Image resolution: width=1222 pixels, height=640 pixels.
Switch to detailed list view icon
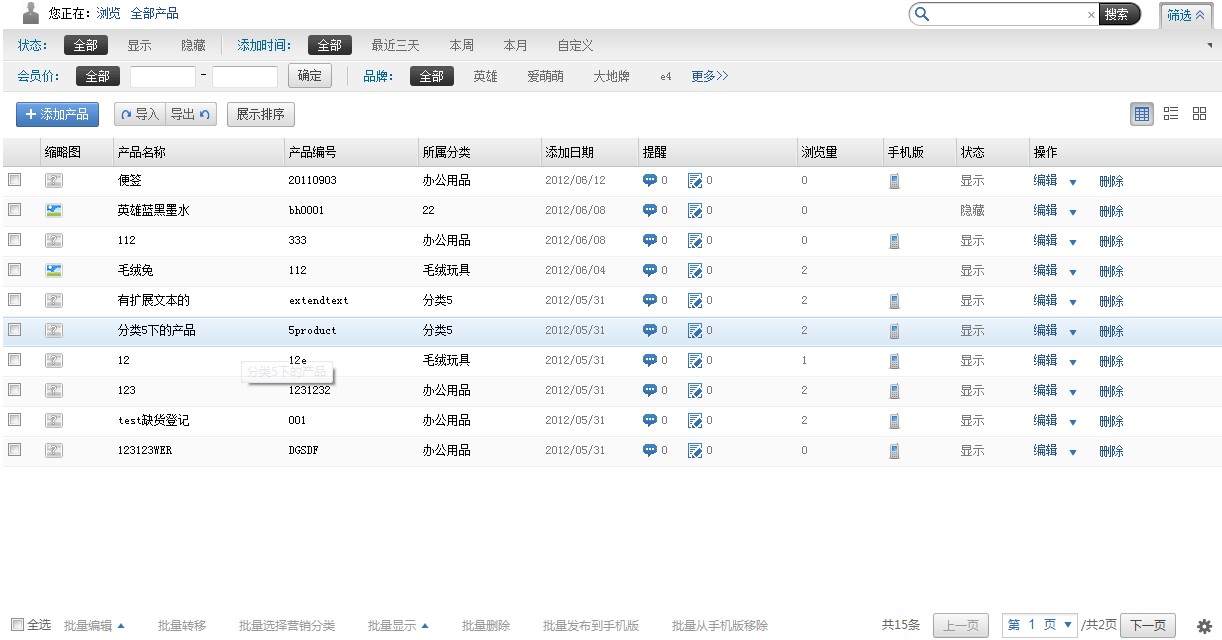pyautogui.click(x=1171, y=114)
